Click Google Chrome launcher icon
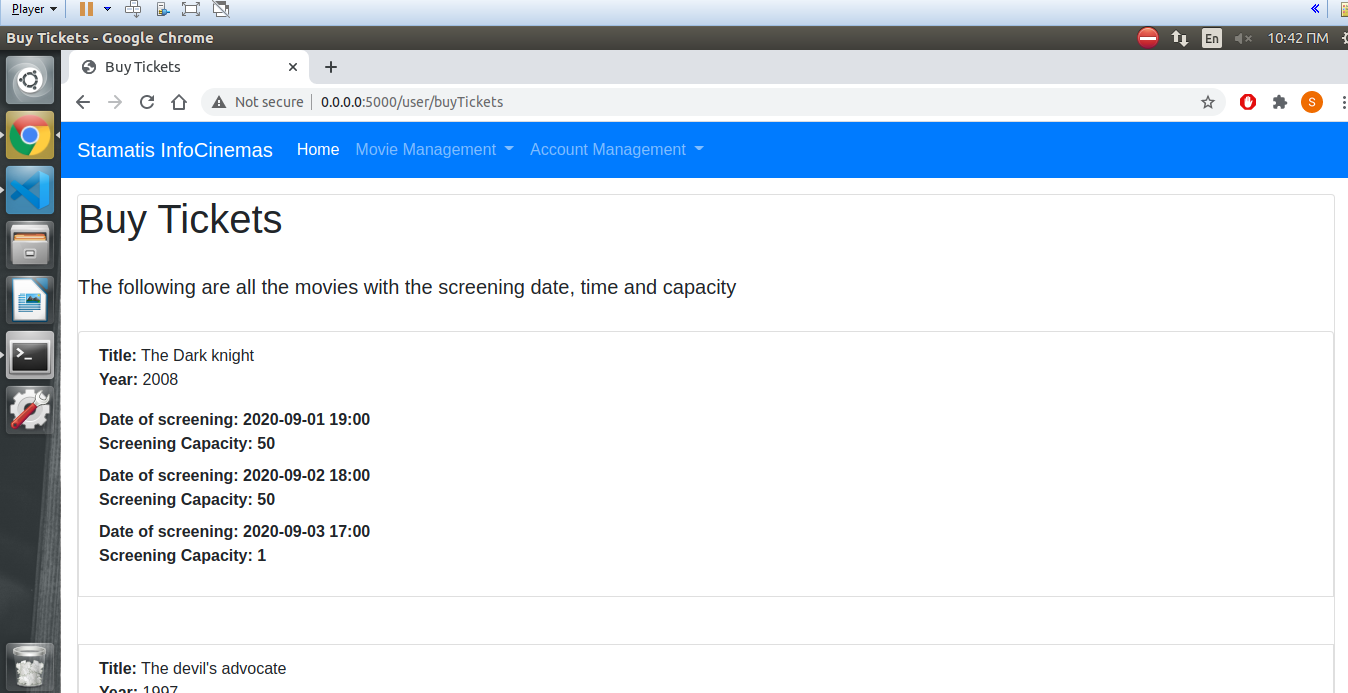This screenshot has height=693, width=1348. click(x=30, y=135)
